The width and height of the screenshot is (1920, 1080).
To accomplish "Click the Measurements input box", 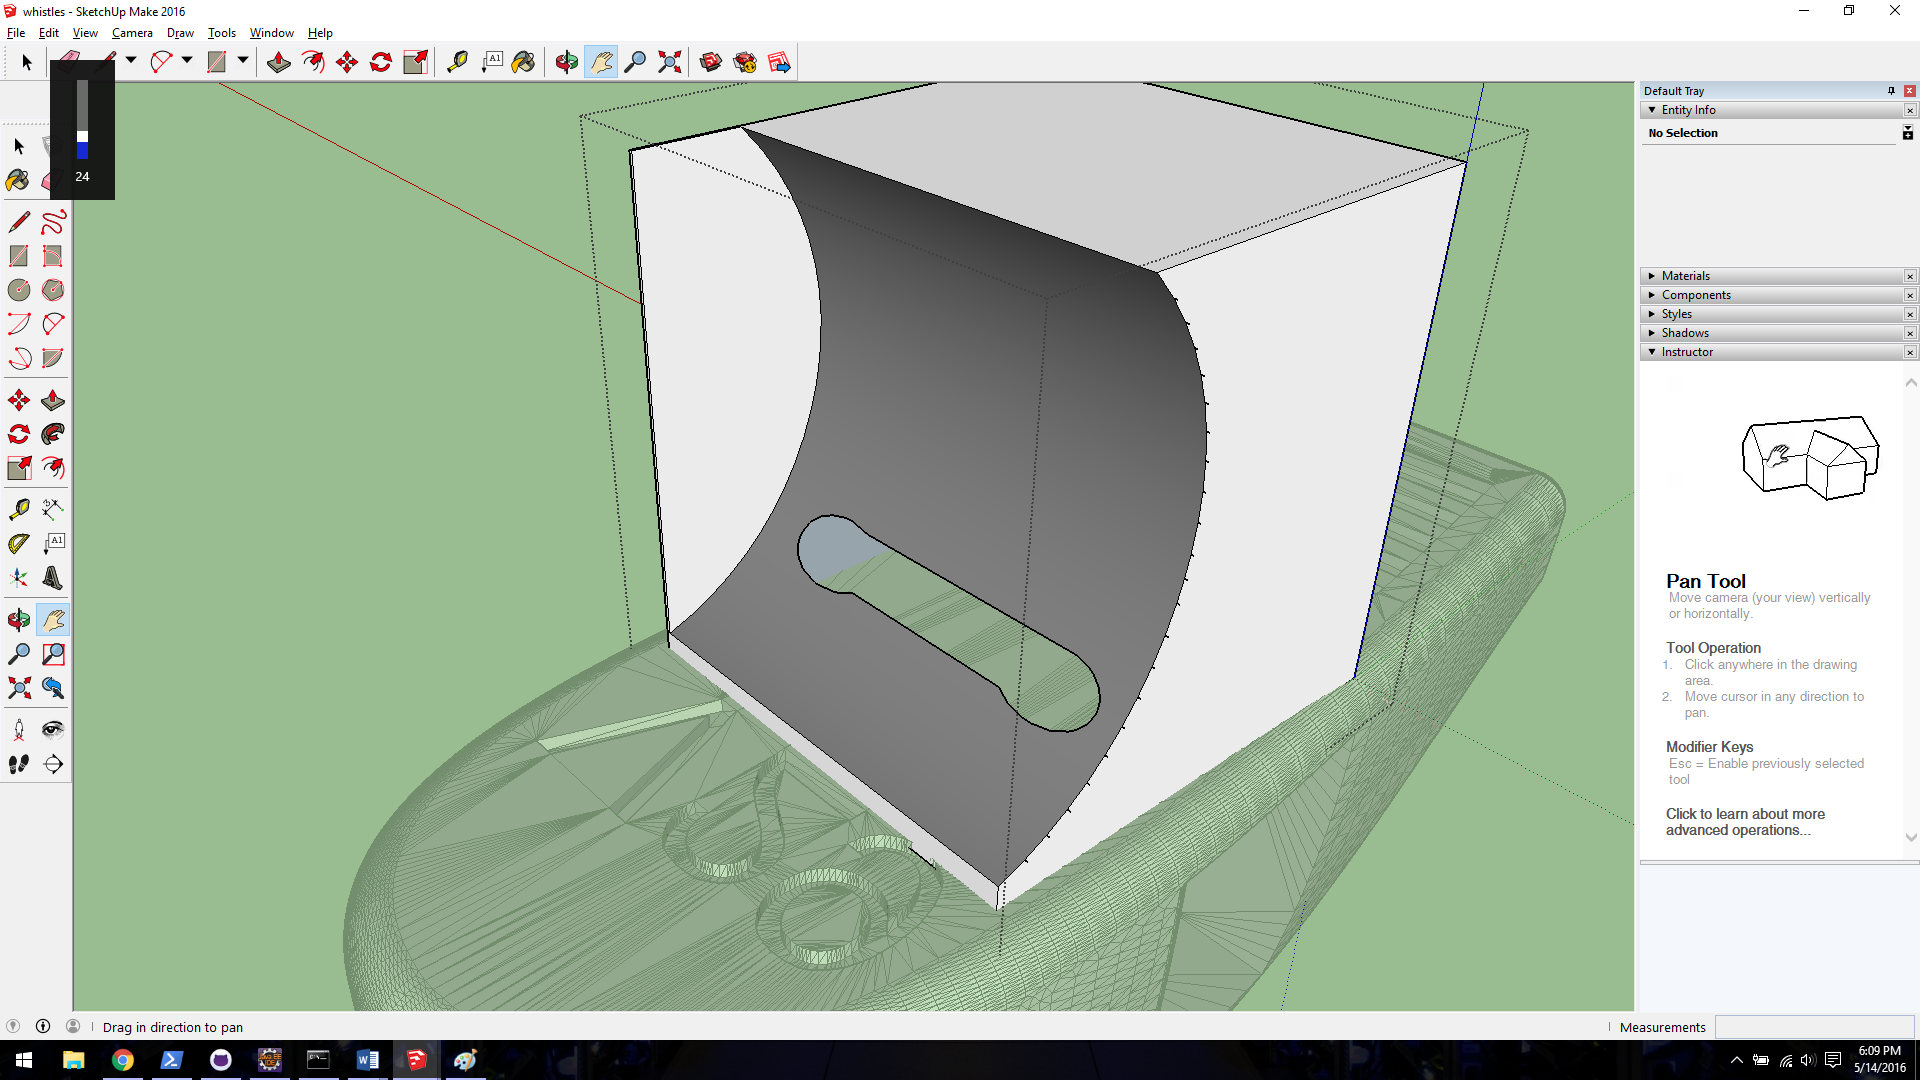I will (x=1813, y=1027).
